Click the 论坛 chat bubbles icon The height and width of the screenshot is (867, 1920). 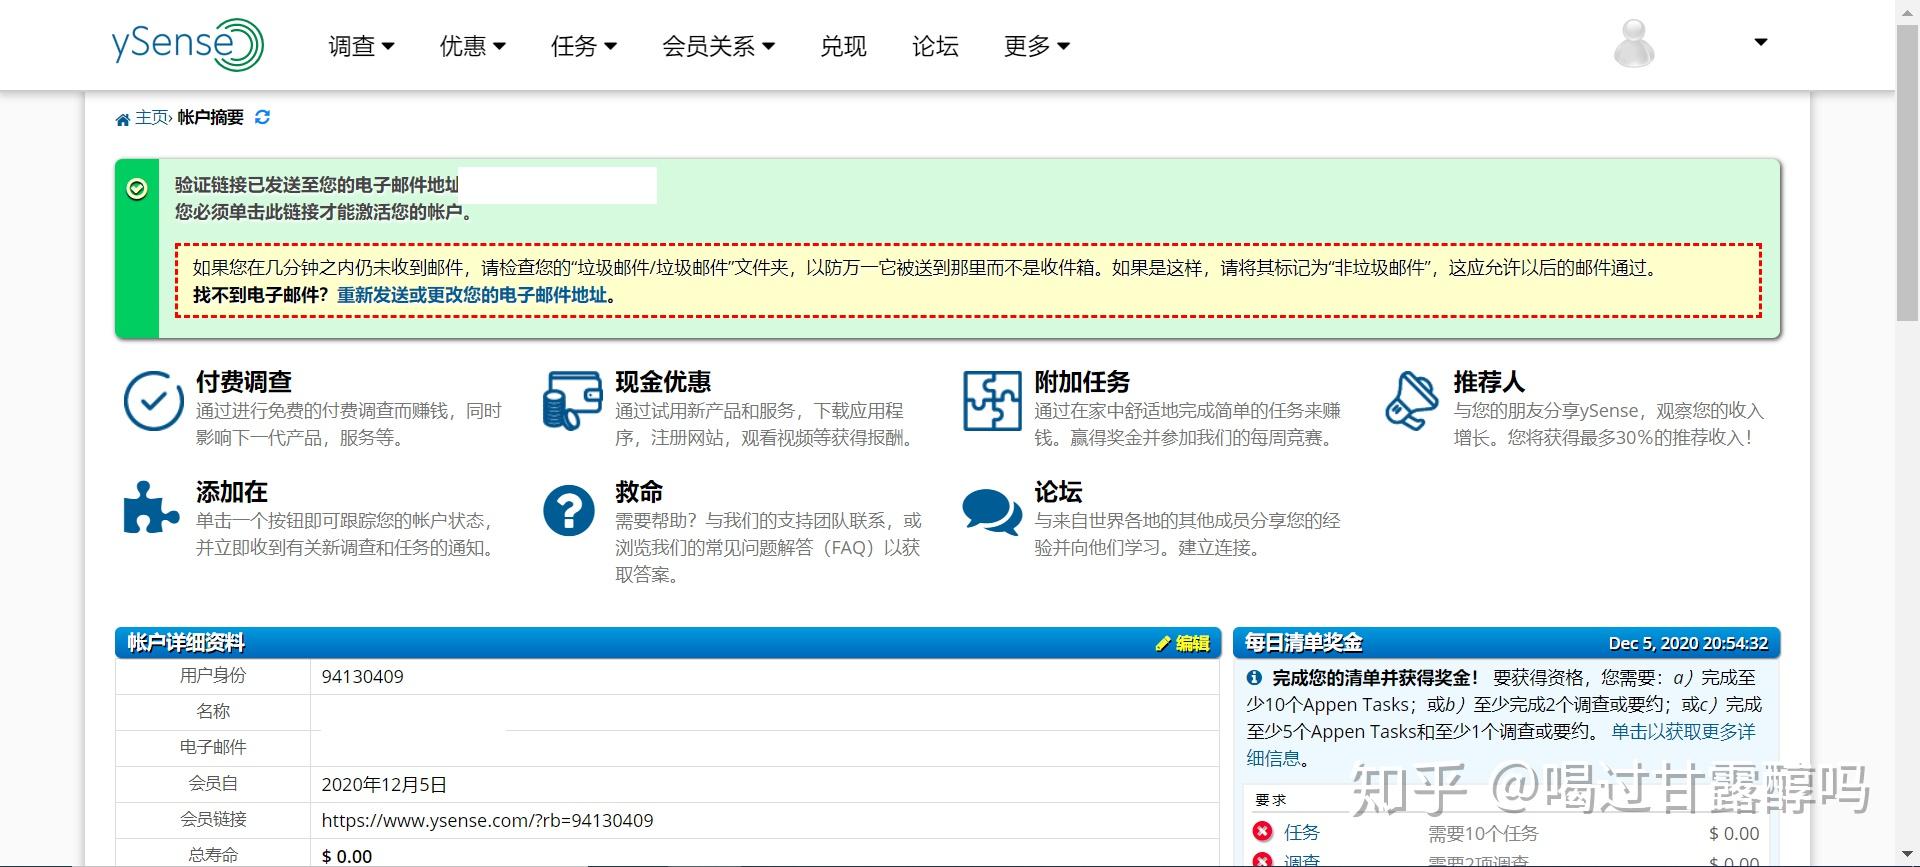pos(992,511)
